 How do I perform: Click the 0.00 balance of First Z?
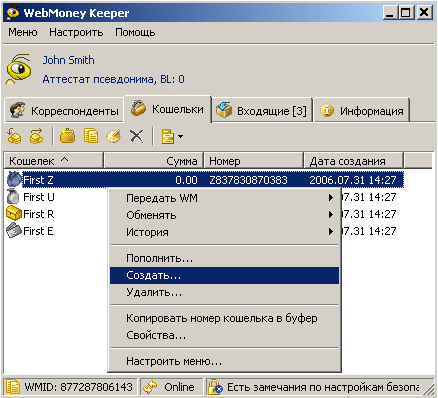click(x=186, y=180)
